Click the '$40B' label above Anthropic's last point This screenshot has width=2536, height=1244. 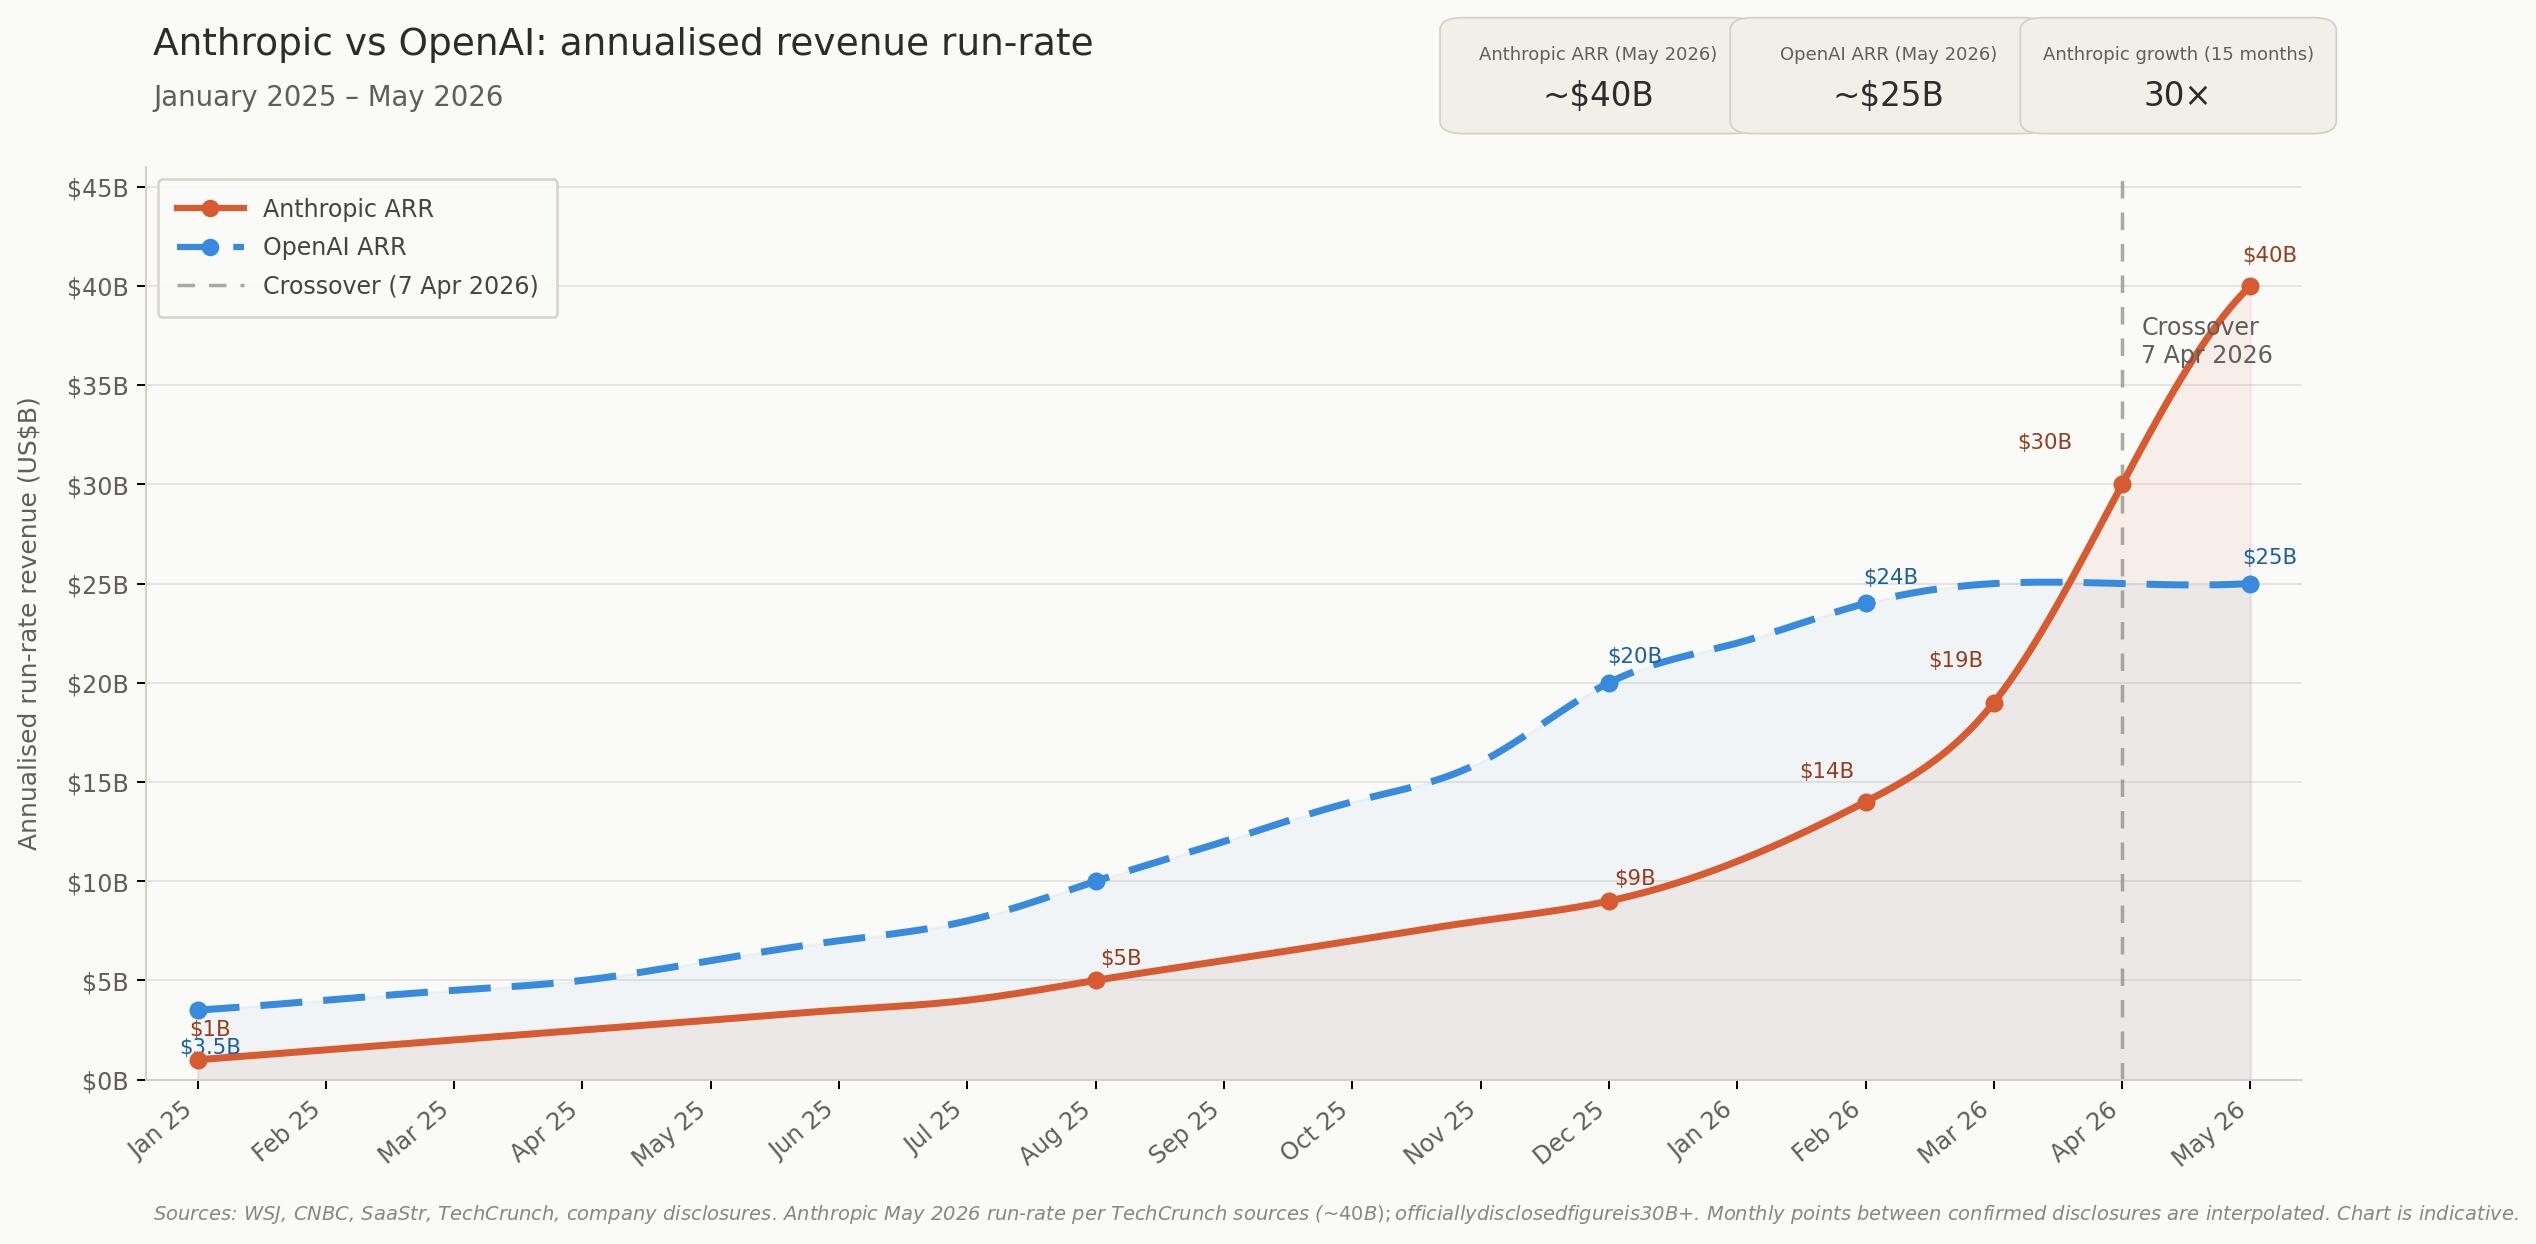[x=2269, y=255]
